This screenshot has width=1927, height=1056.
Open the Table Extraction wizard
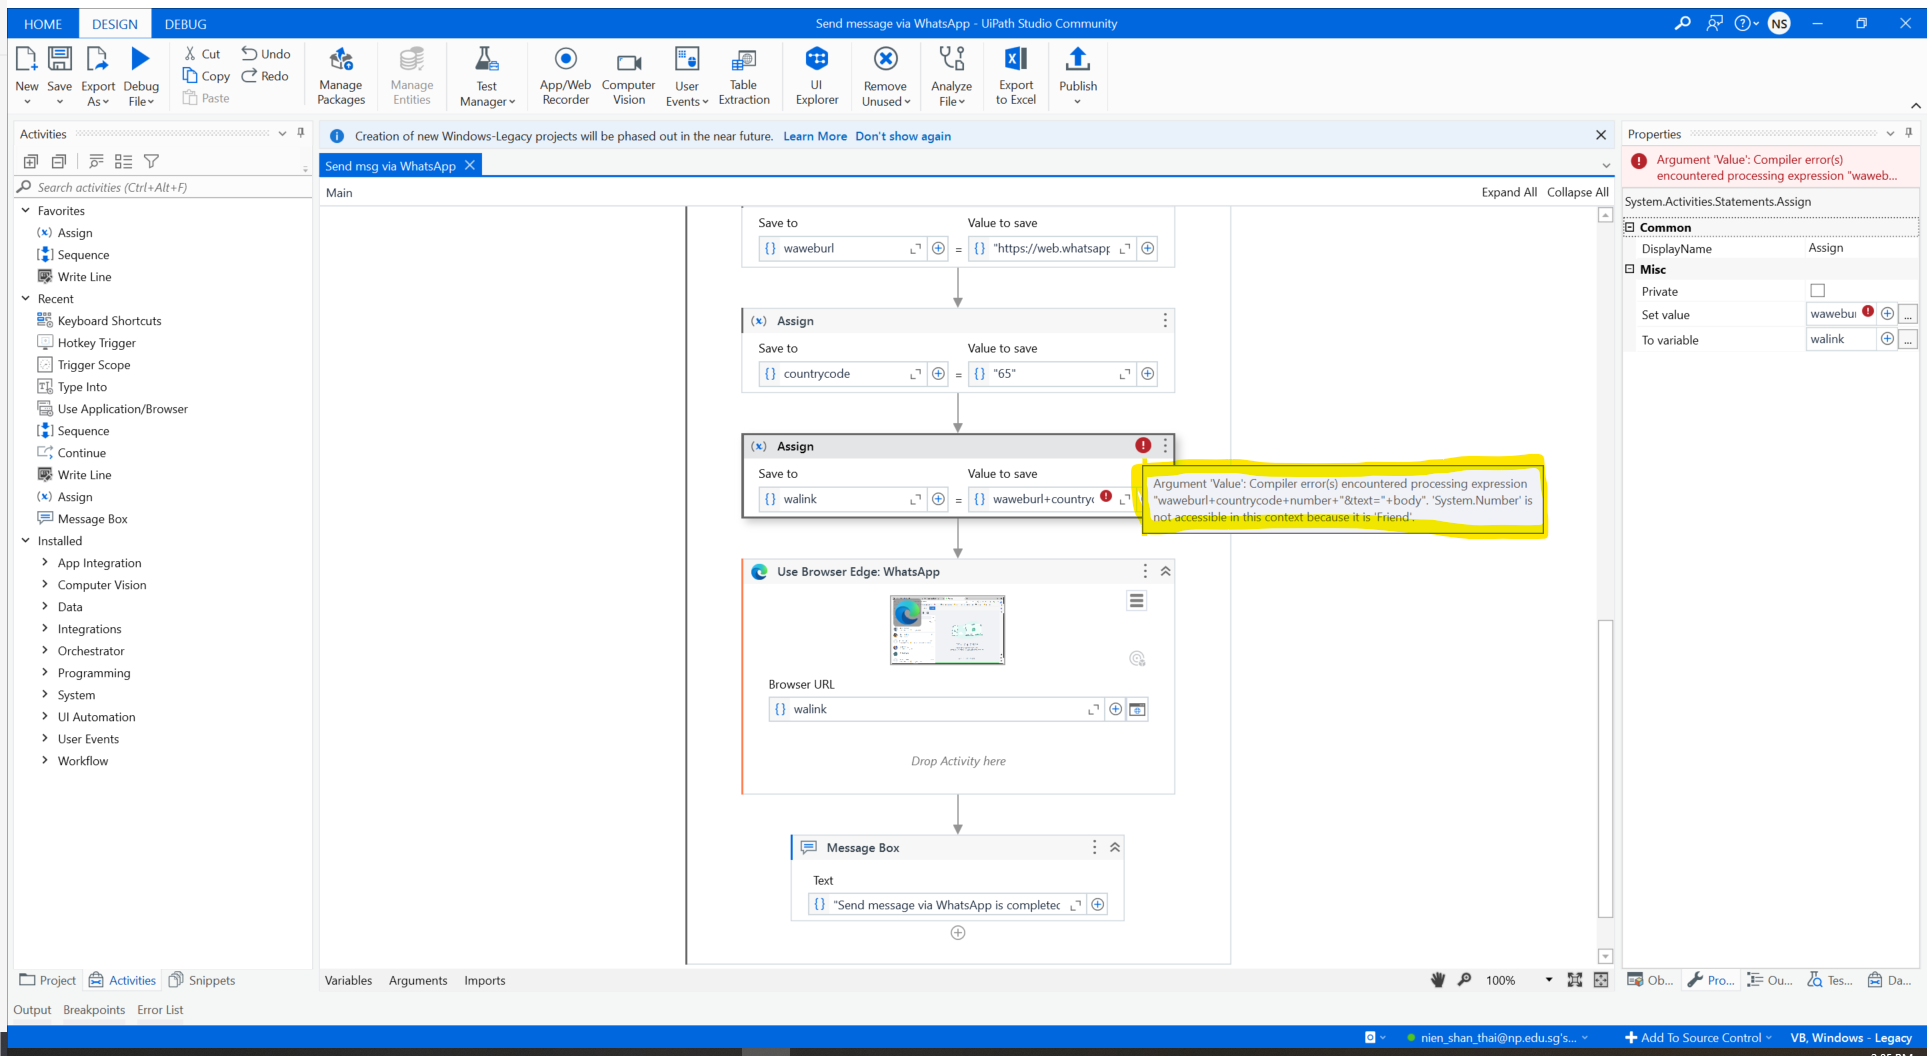pyautogui.click(x=744, y=76)
